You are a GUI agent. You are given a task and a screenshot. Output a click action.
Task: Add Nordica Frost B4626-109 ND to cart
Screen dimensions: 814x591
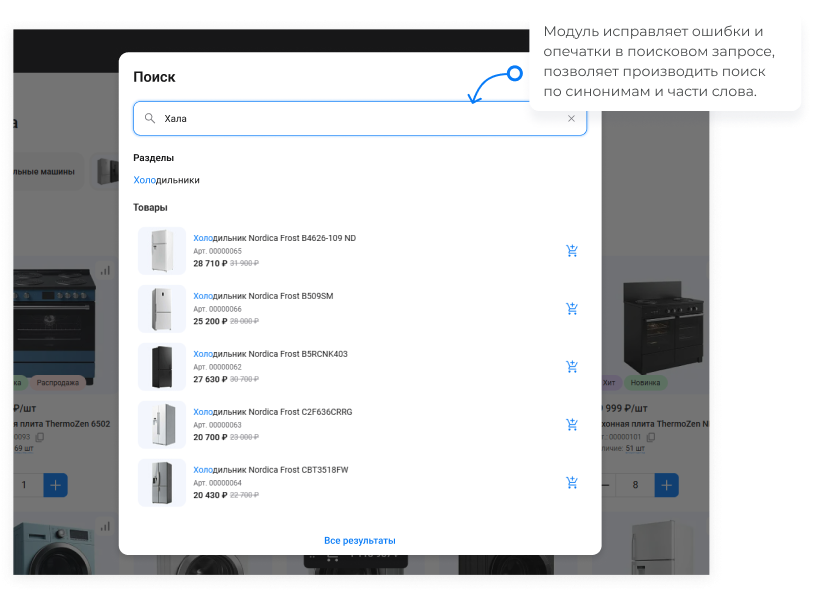[x=572, y=251]
